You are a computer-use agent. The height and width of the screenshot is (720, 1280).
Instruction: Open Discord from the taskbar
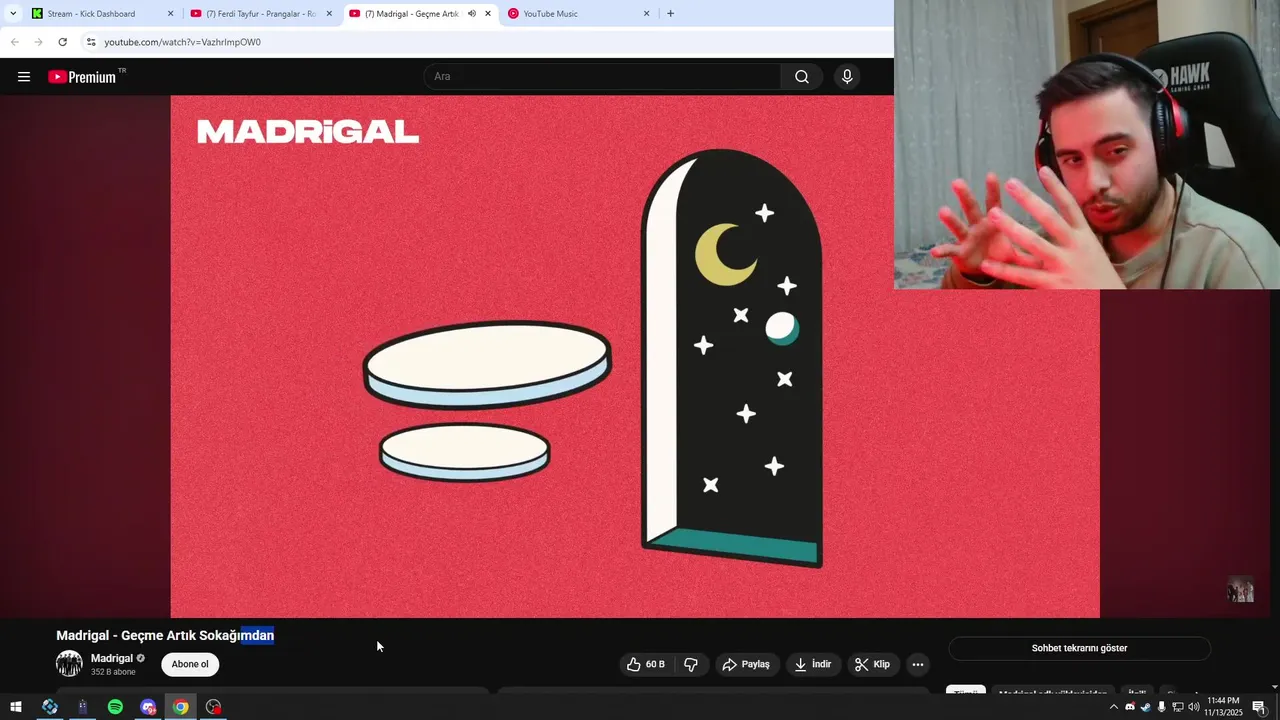[148, 707]
